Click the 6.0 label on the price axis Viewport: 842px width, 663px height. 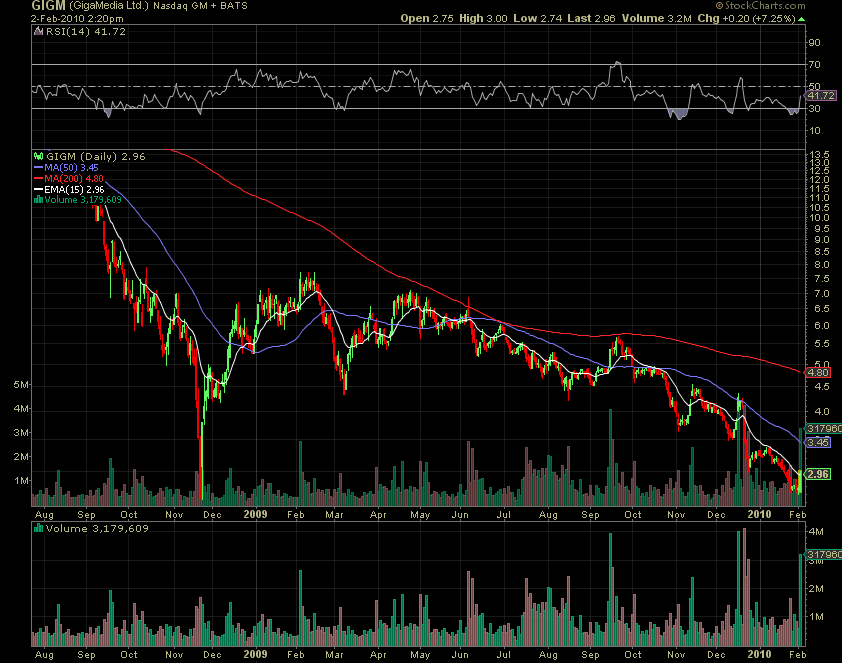pyautogui.click(x=822, y=326)
